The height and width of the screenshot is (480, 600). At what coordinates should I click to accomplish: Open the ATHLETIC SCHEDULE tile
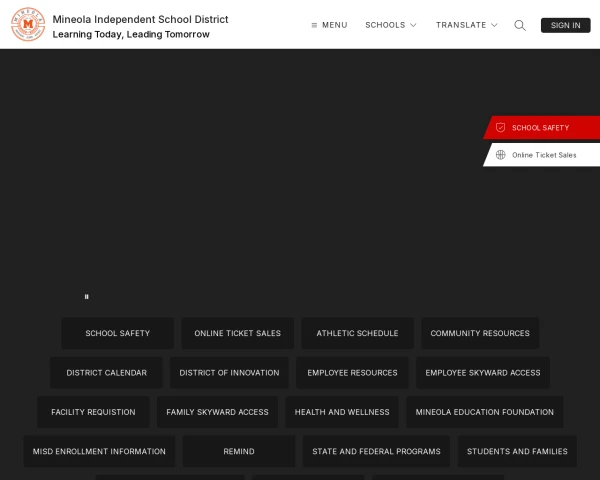click(357, 333)
